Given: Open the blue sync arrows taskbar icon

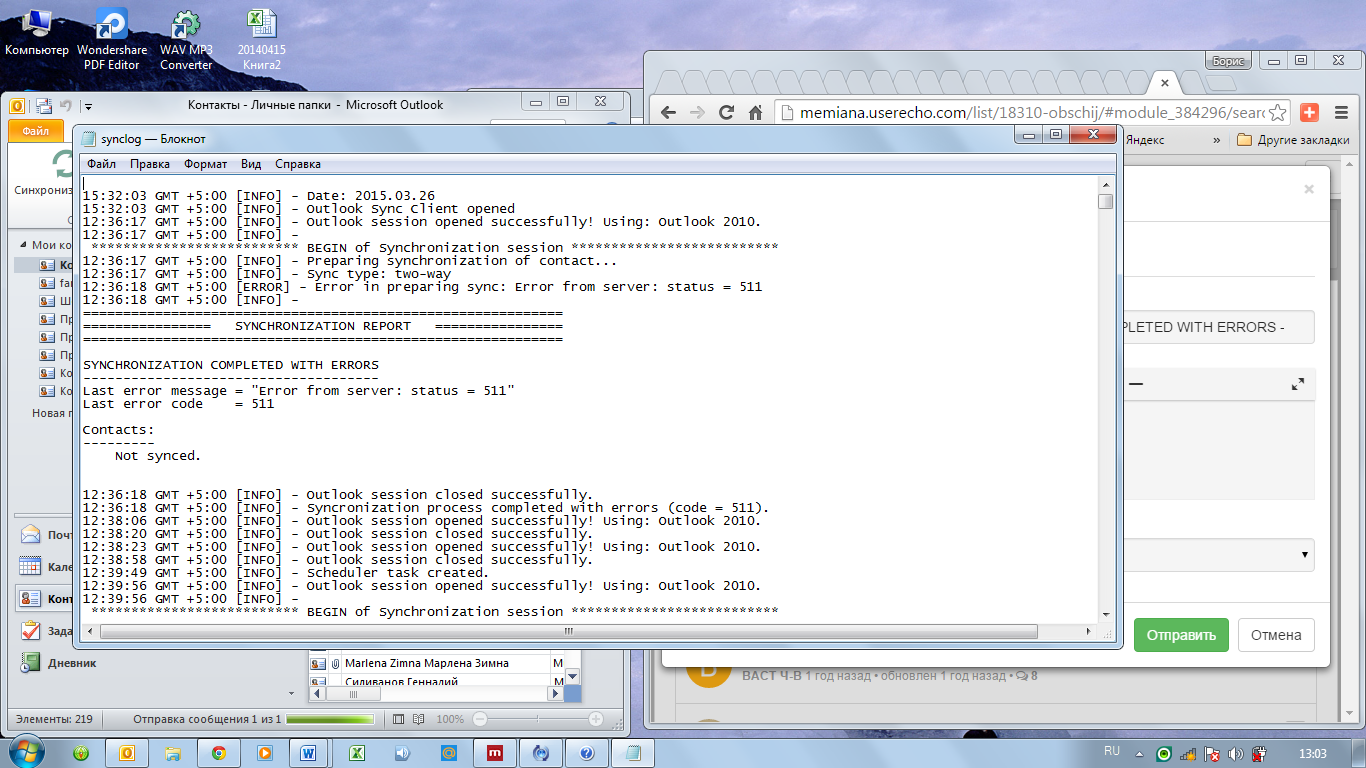Looking at the screenshot, I should (x=541, y=753).
